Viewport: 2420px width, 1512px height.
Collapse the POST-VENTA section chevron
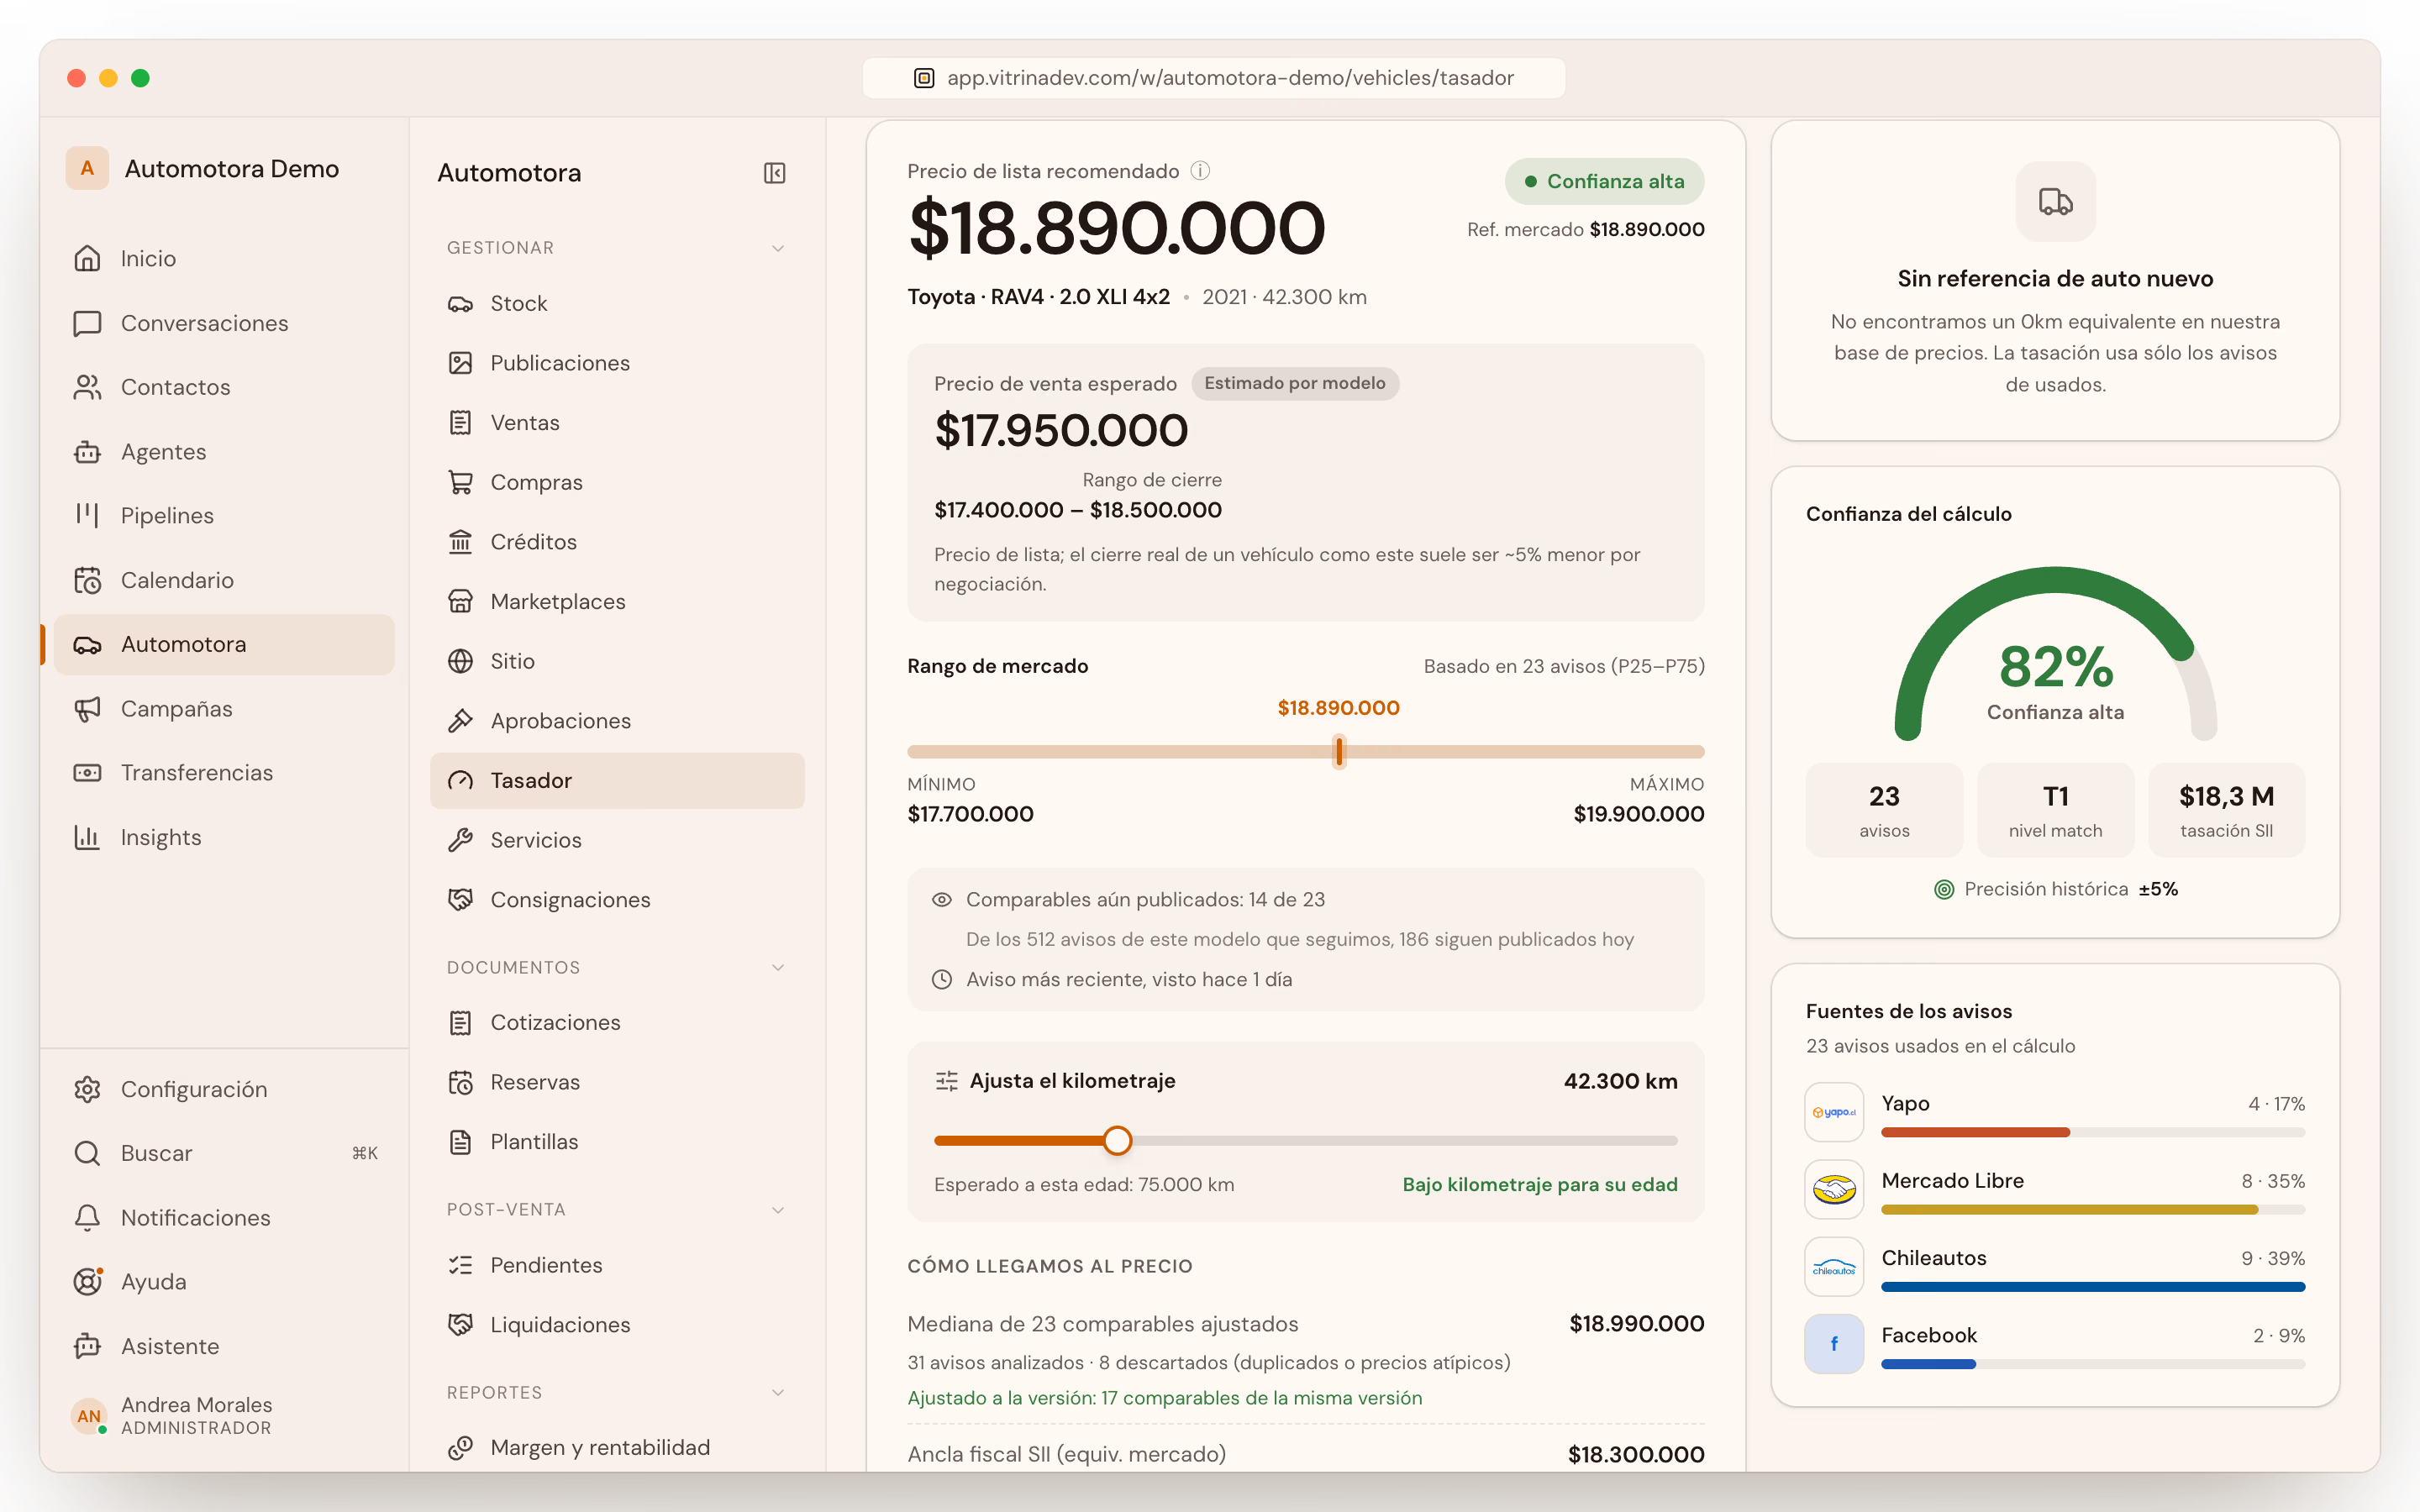coord(778,1210)
